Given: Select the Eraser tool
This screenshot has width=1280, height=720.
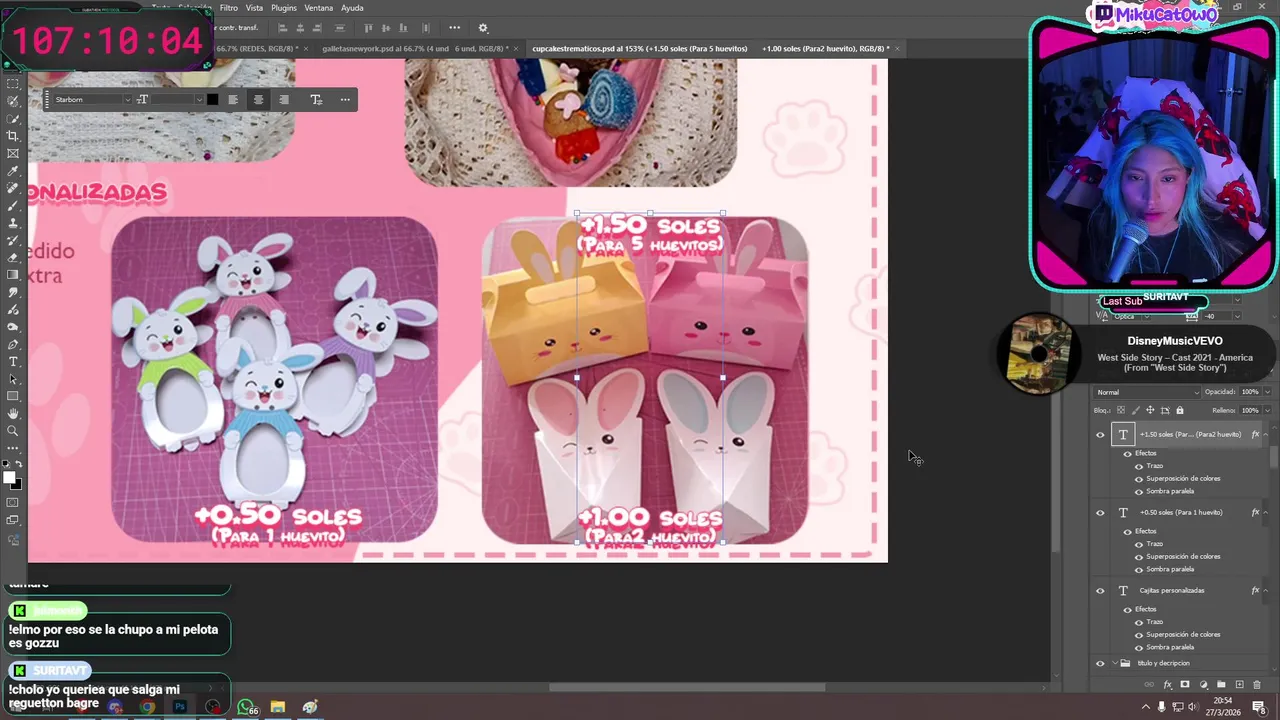Looking at the screenshot, I should (x=13, y=257).
